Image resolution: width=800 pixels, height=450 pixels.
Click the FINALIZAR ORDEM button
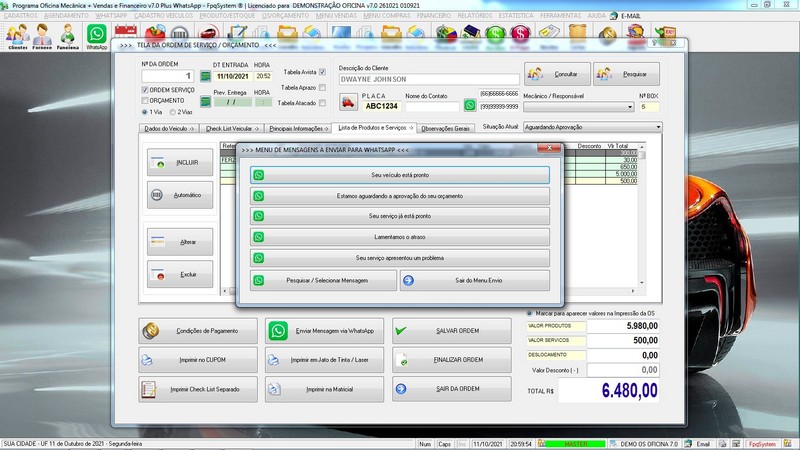click(x=452, y=360)
